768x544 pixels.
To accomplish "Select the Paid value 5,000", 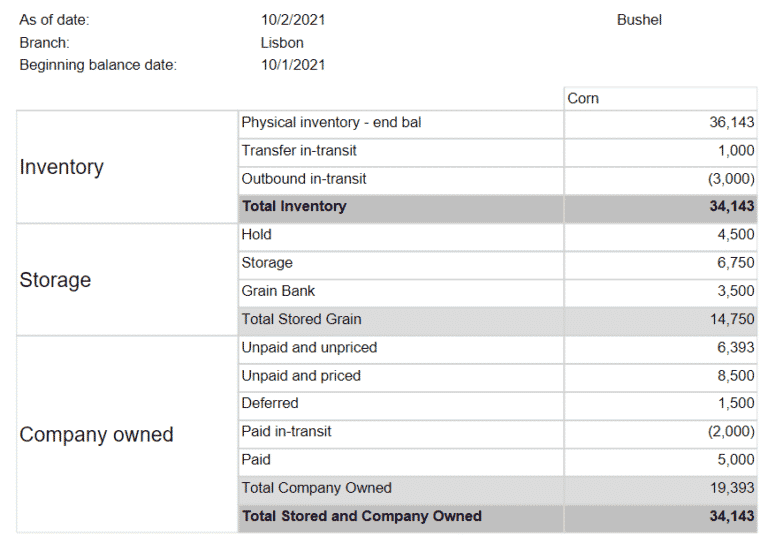I will coord(735,460).
